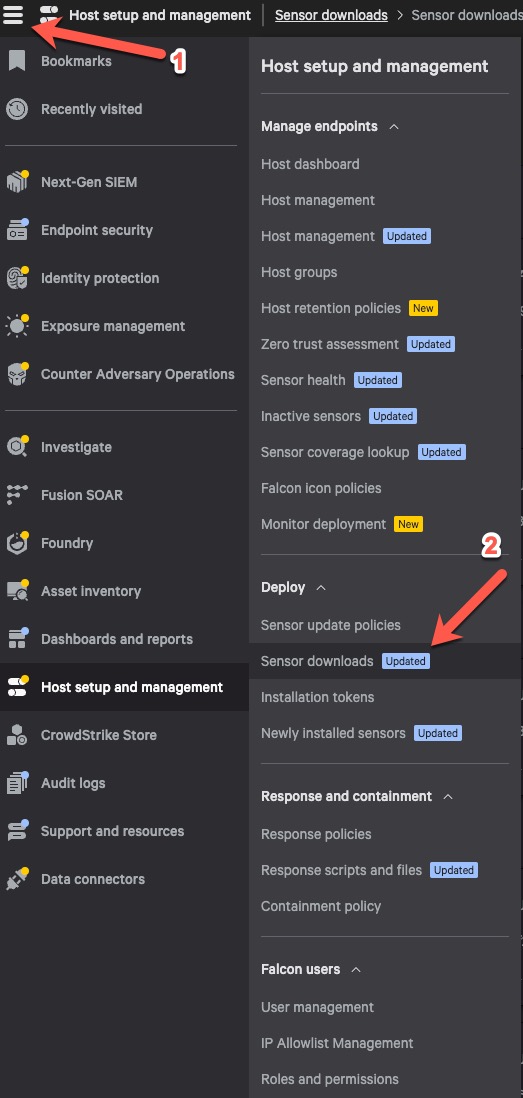Open Response scripts and files
This screenshot has height=1098, width=523.
click(x=341, y=870)
